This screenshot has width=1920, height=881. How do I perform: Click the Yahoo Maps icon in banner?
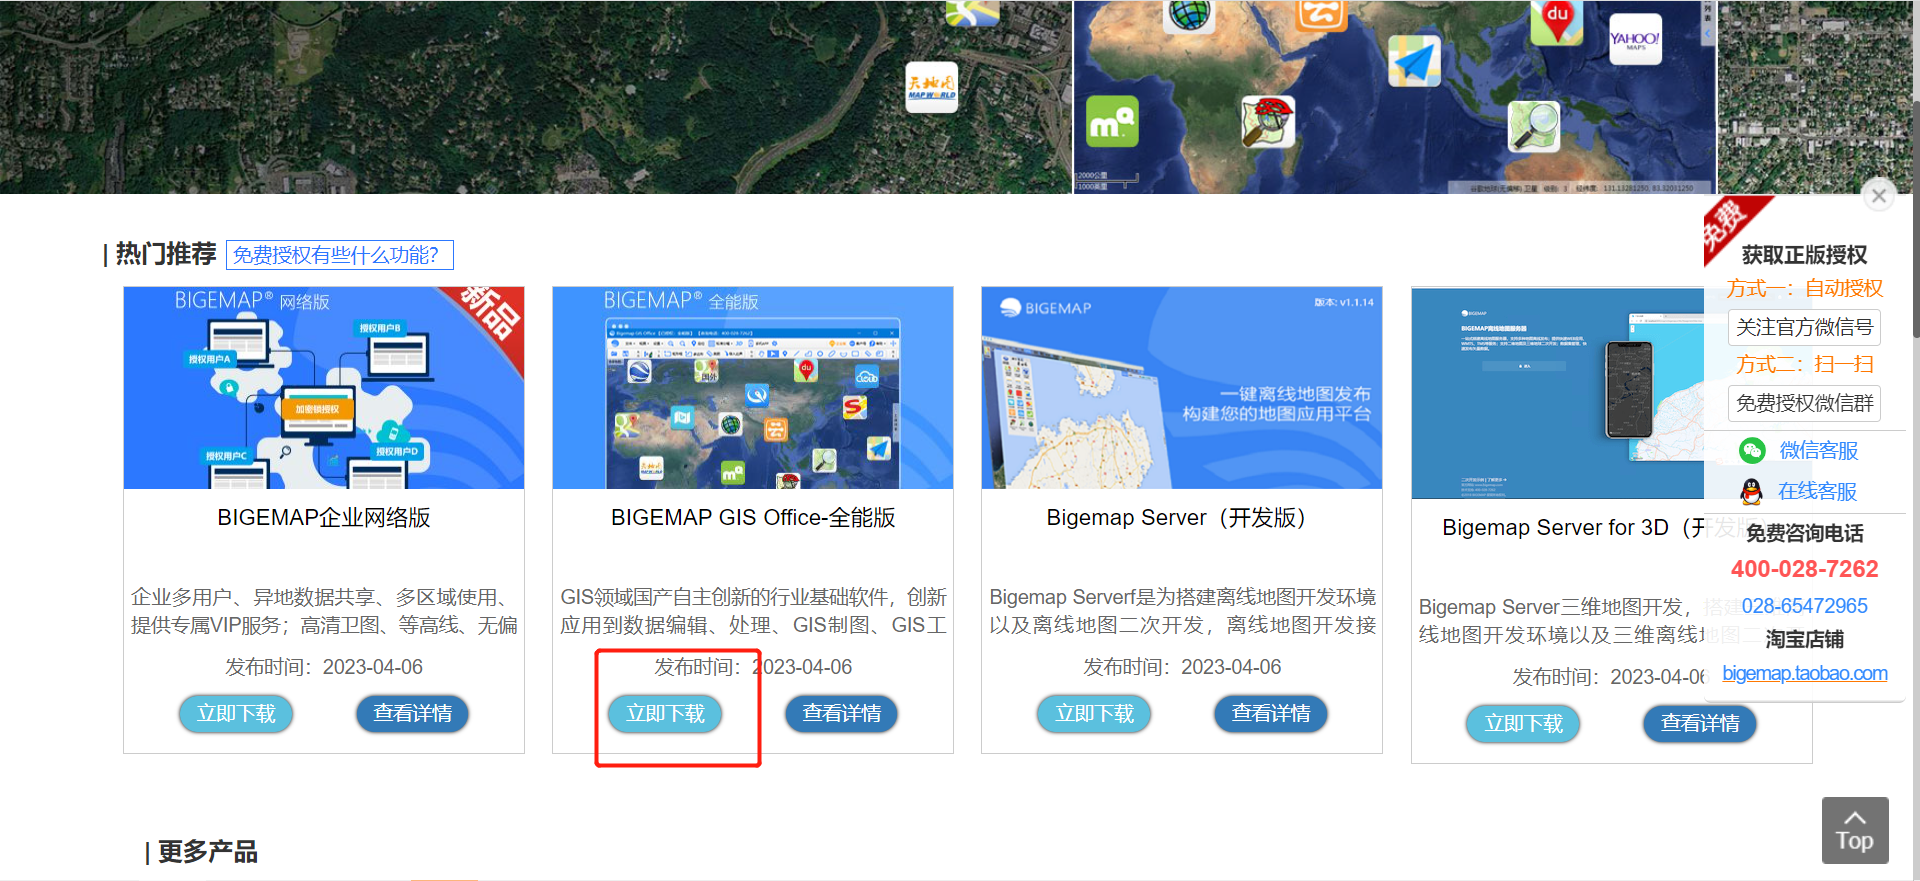click(x=1635, y=40)
